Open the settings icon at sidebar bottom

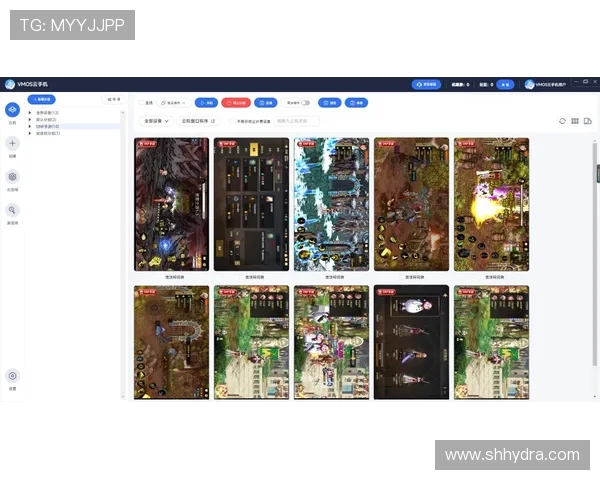pyautogui.click(x=12, y=376)
